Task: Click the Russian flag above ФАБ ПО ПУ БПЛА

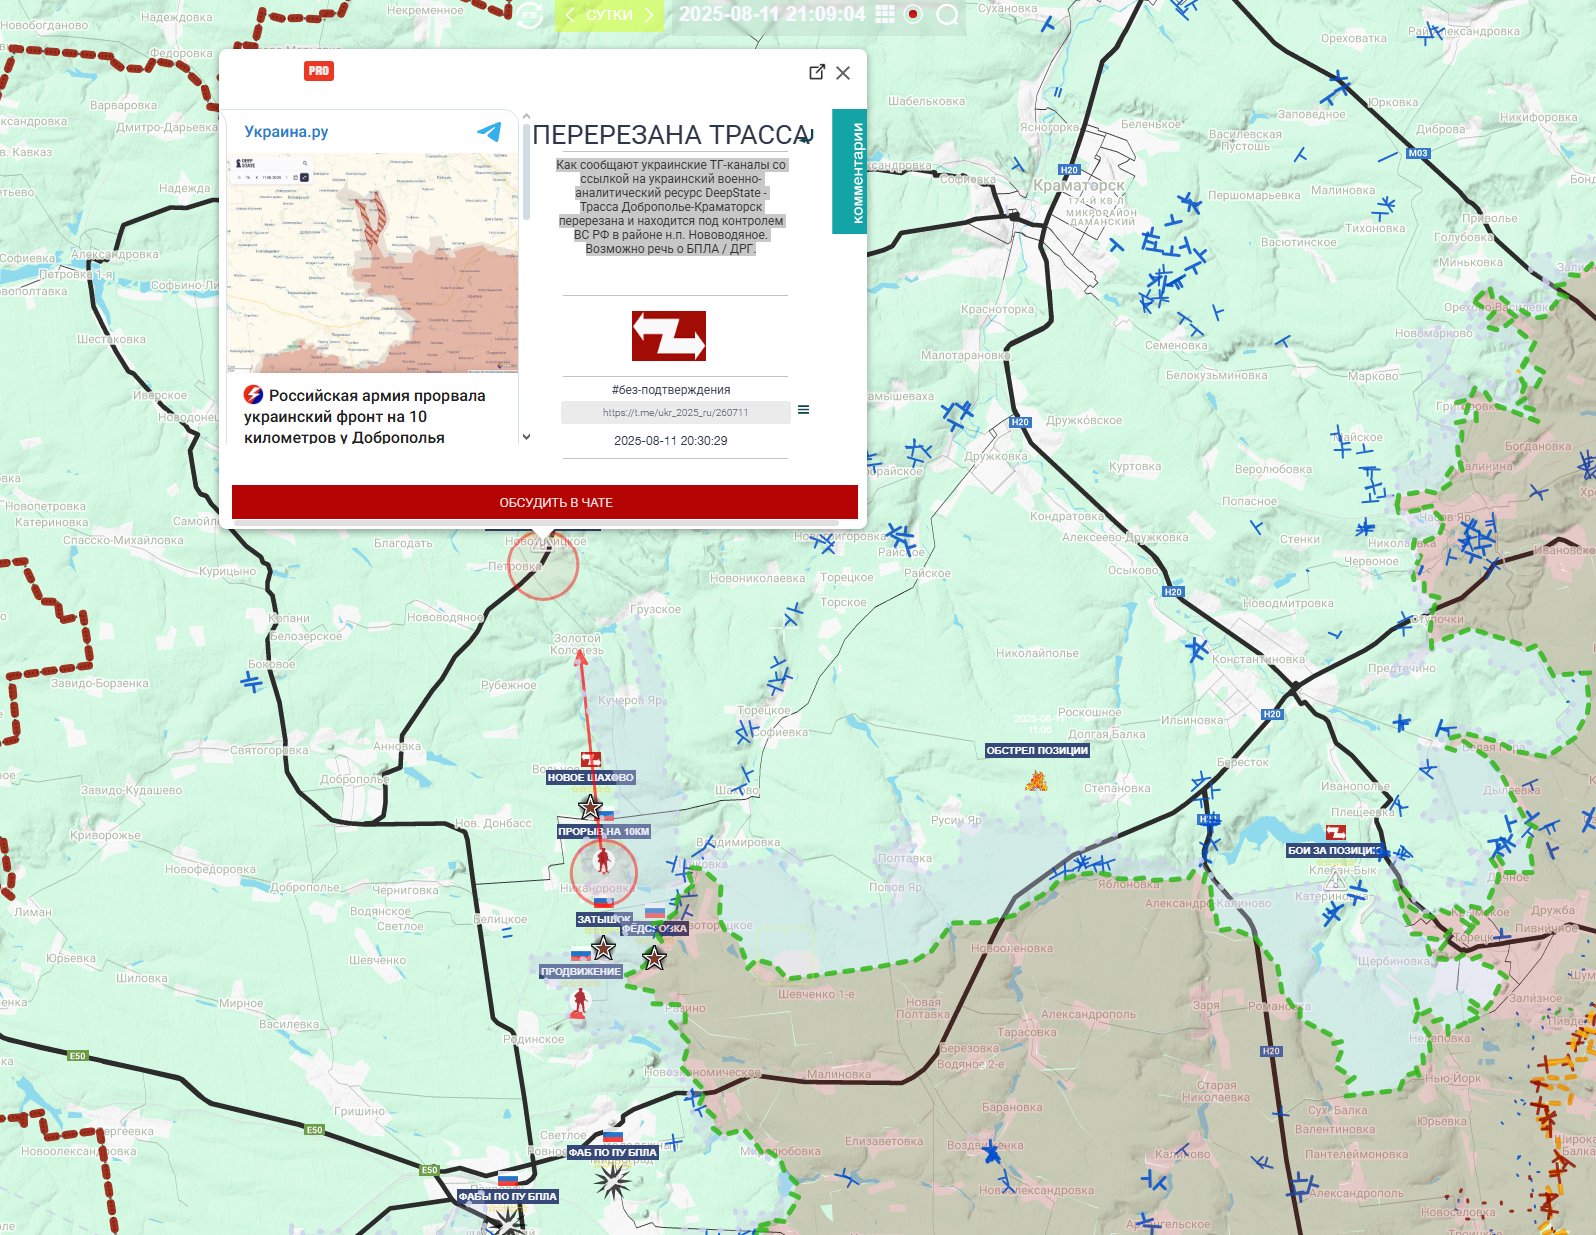Action: pyautogui.click(x=612, y=1136)
